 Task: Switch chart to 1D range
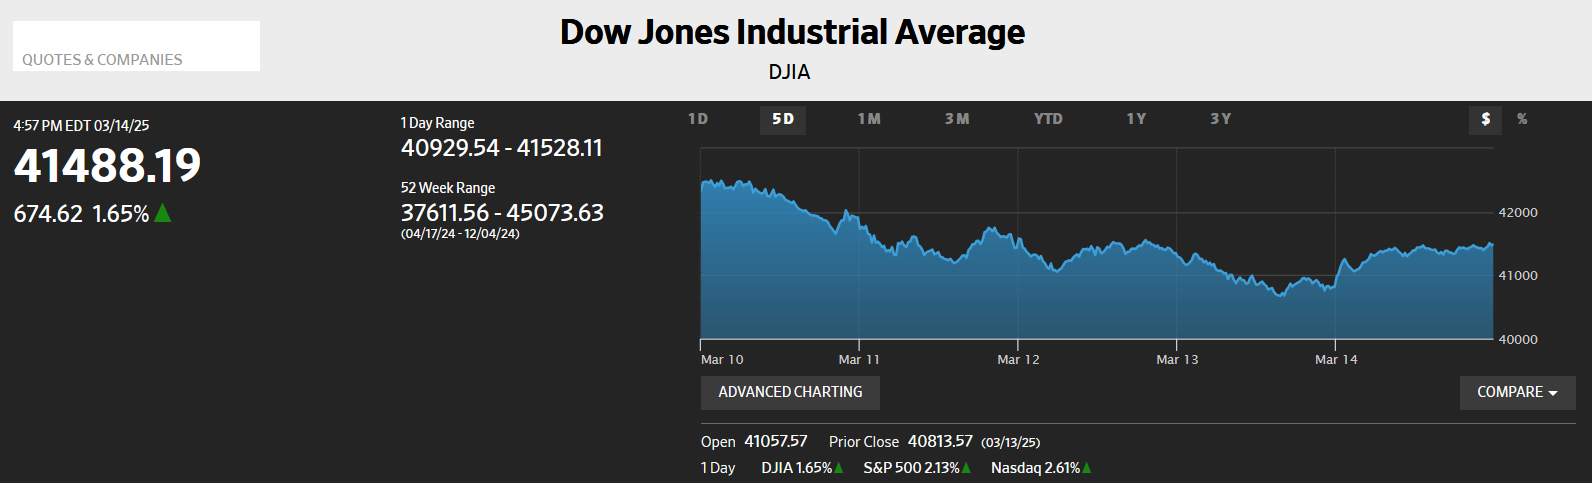pyautogui.click(x=698, y=119)
